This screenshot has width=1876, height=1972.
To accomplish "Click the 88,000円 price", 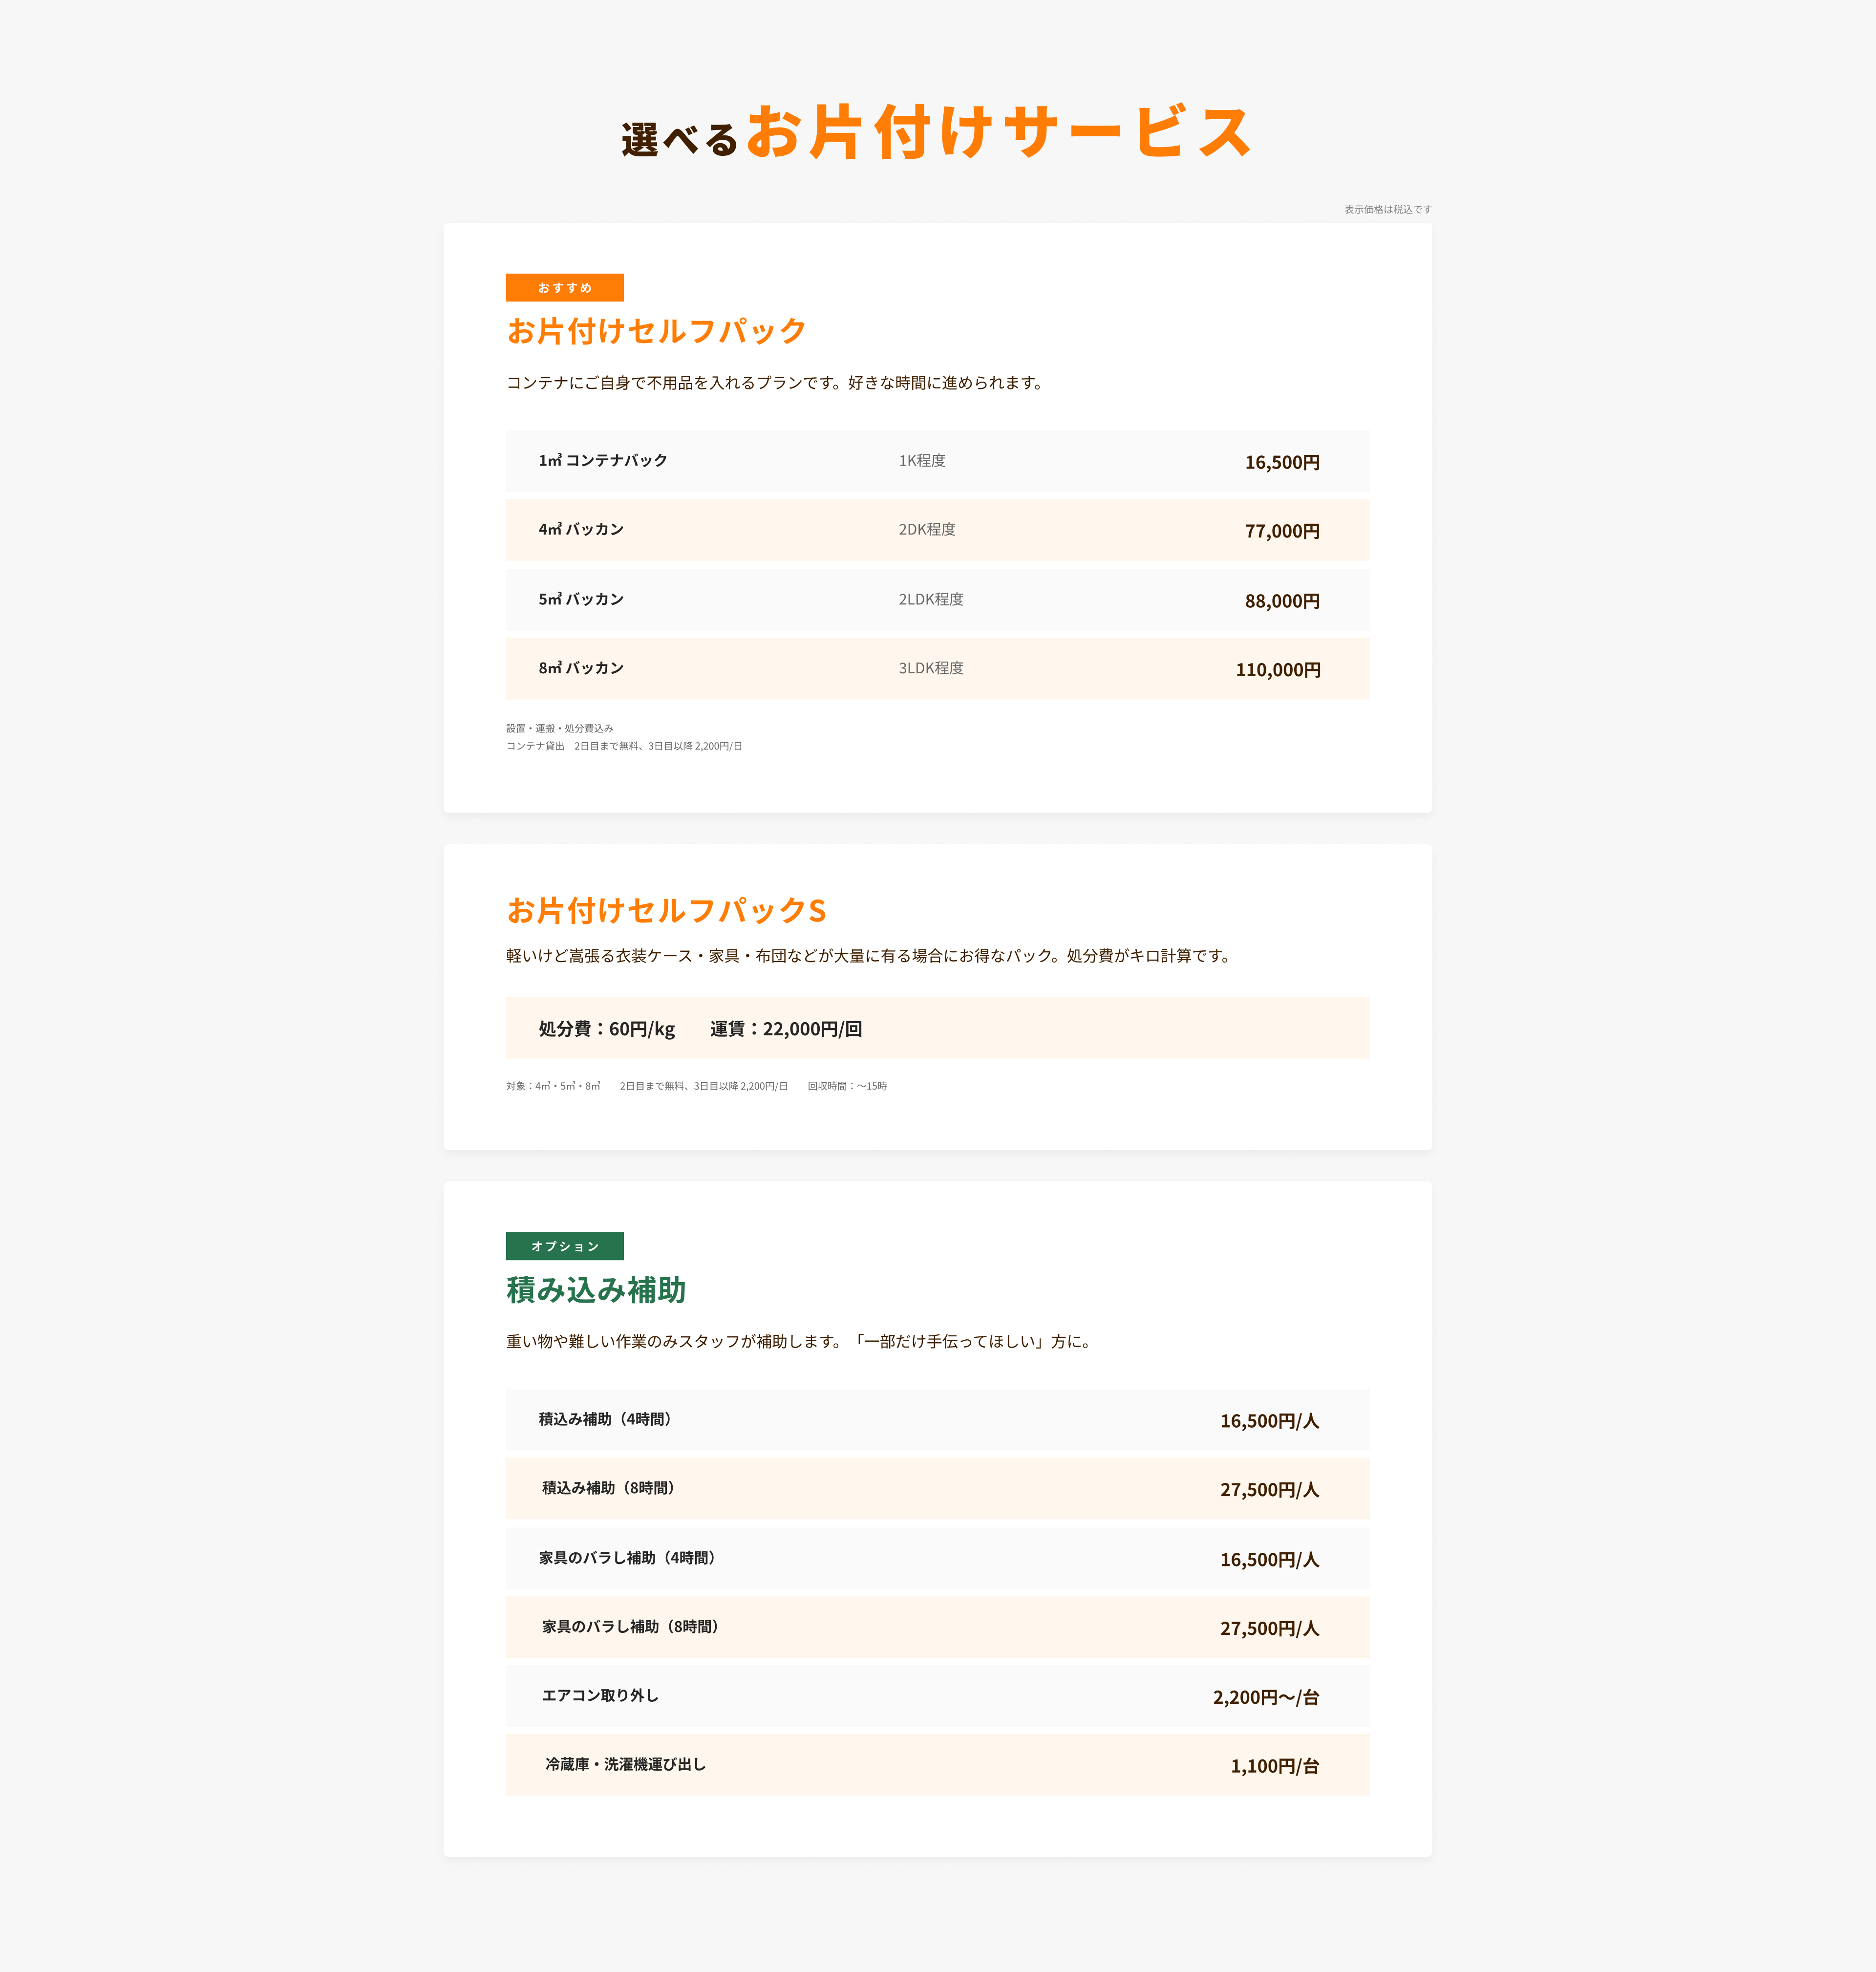I will 1282,601.
